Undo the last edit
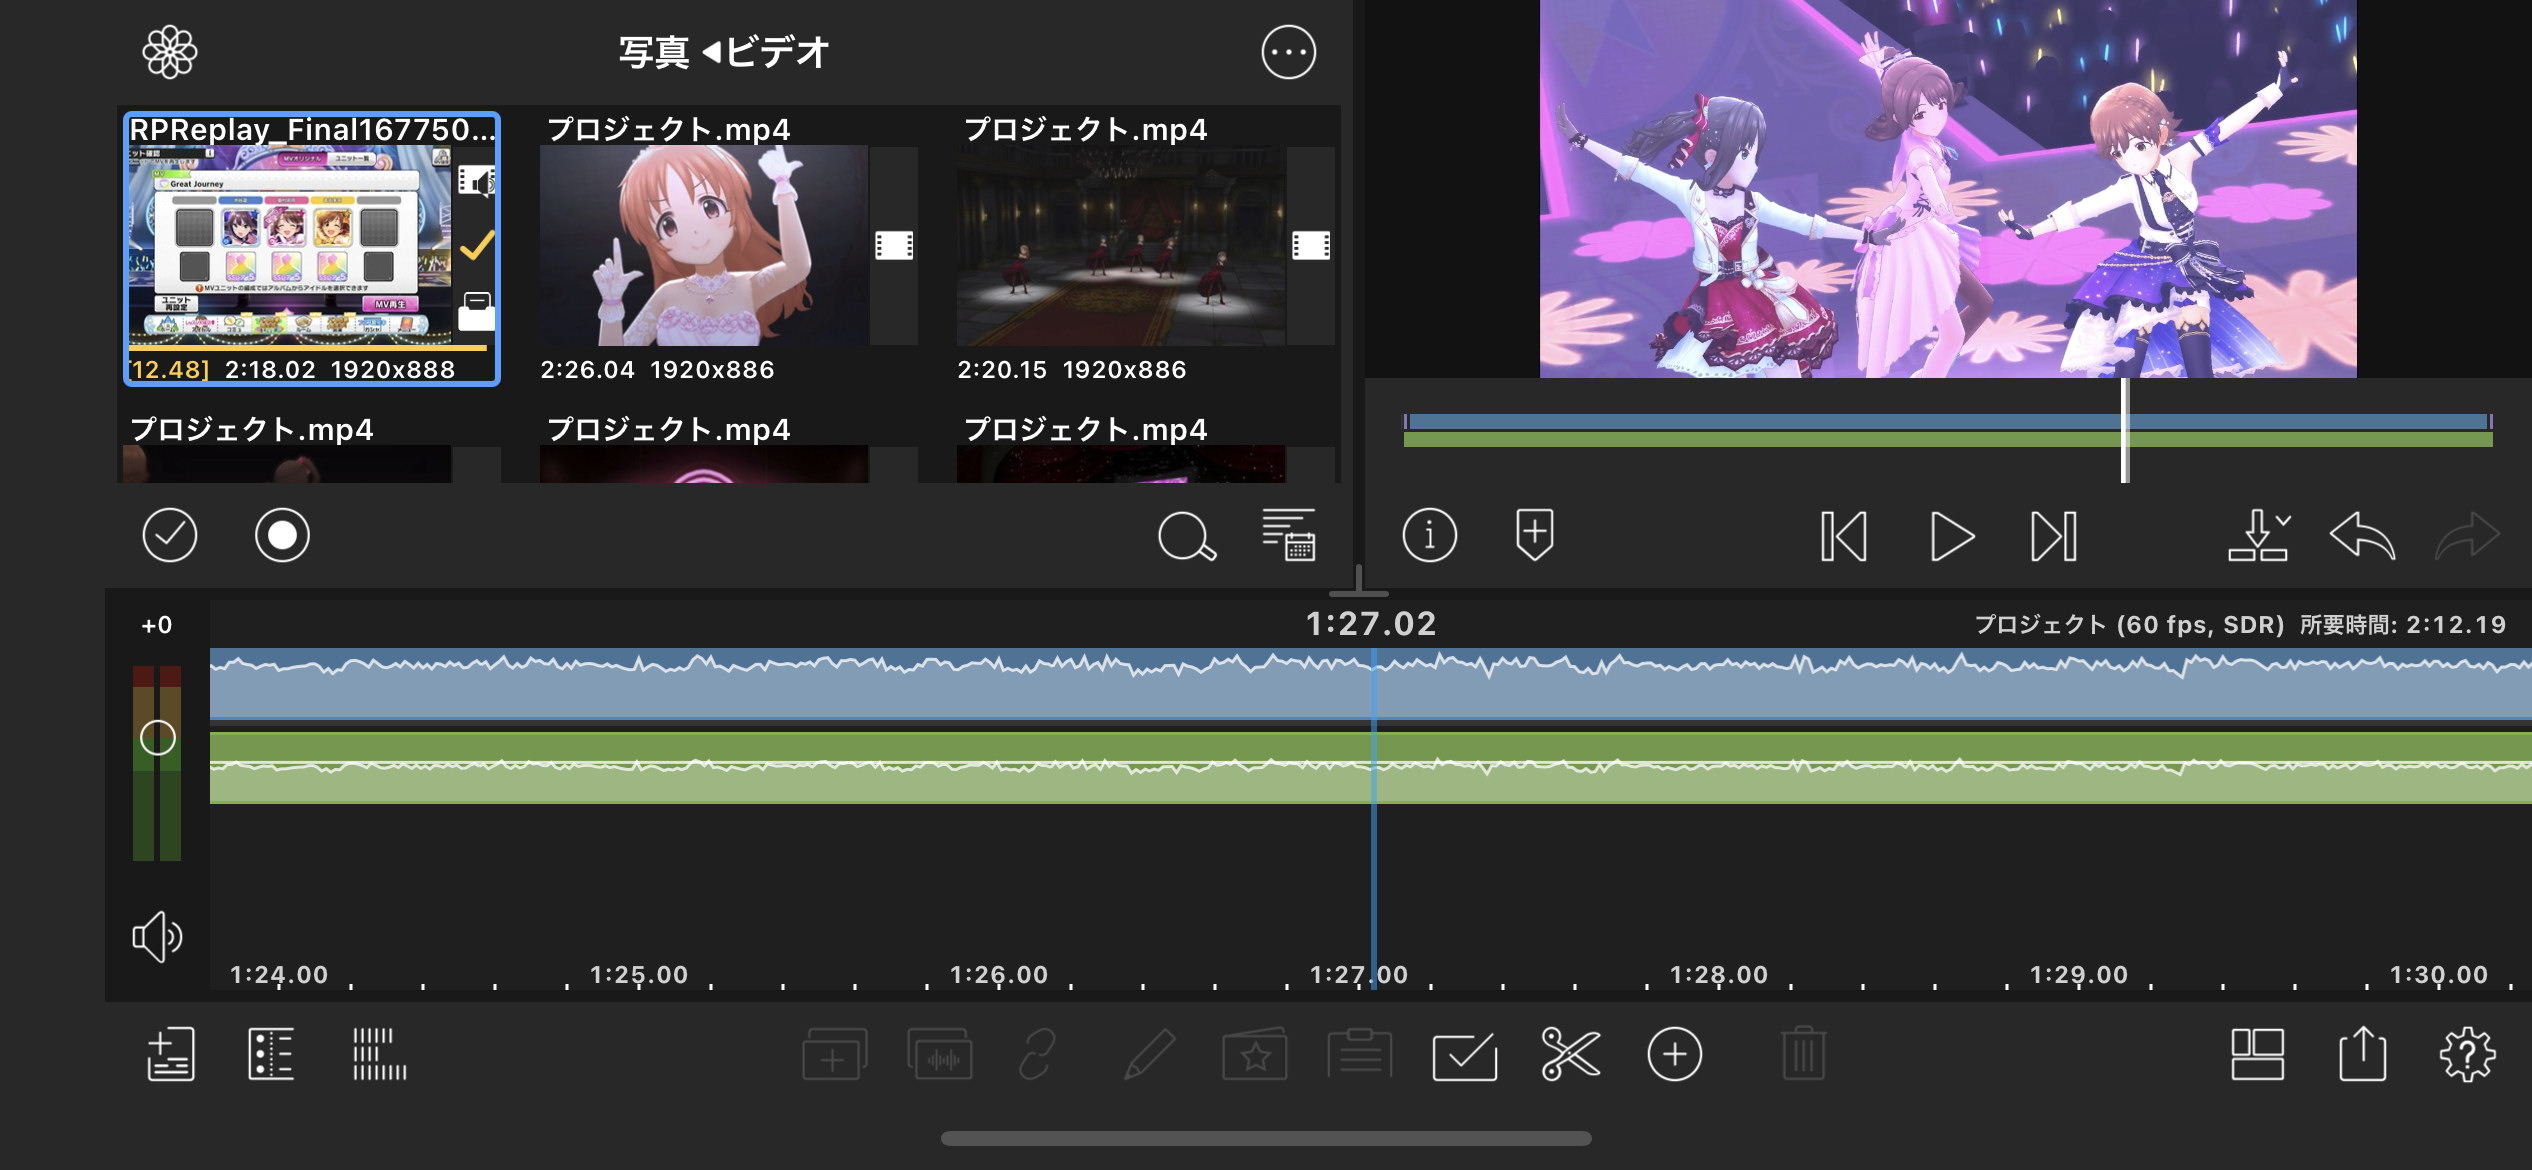 [2363, 536]
